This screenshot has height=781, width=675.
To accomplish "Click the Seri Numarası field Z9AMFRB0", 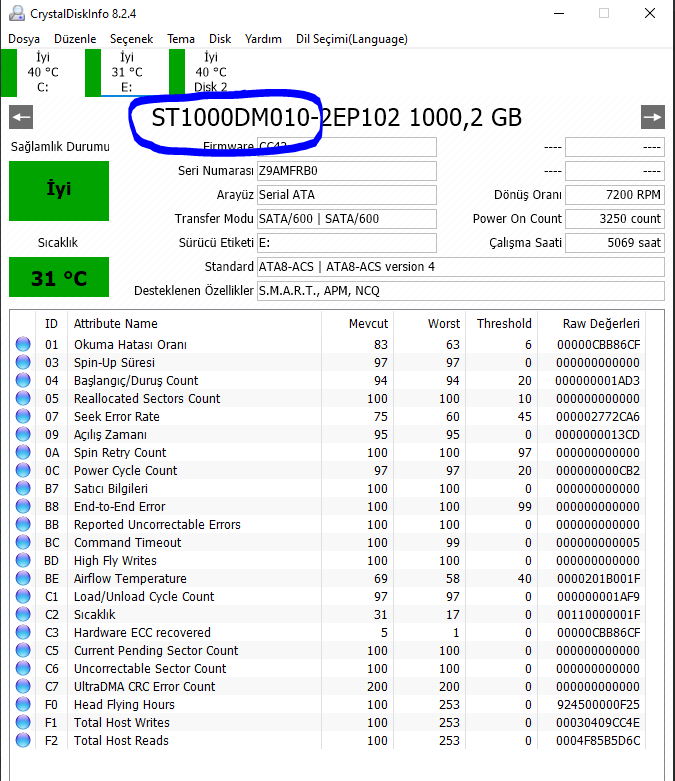I will coord(347,171).
